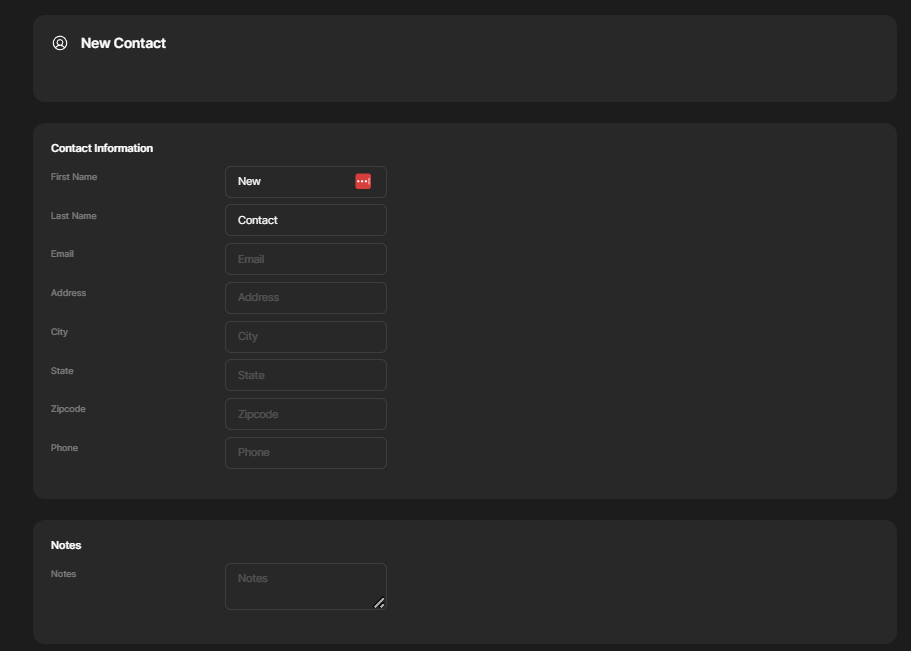Click the notes textarea resize handle
The image size is (911, 651).
click(x=379, y=603)
